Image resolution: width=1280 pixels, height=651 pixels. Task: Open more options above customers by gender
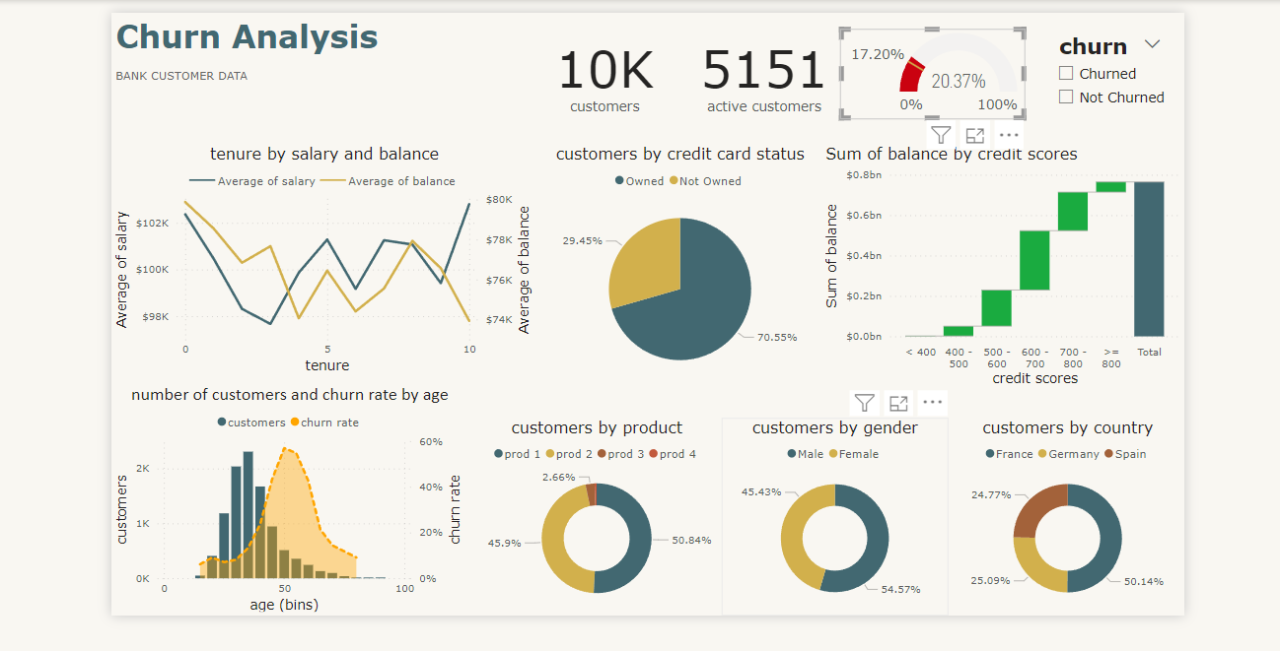pyautogui.click(x=933, y=403)
